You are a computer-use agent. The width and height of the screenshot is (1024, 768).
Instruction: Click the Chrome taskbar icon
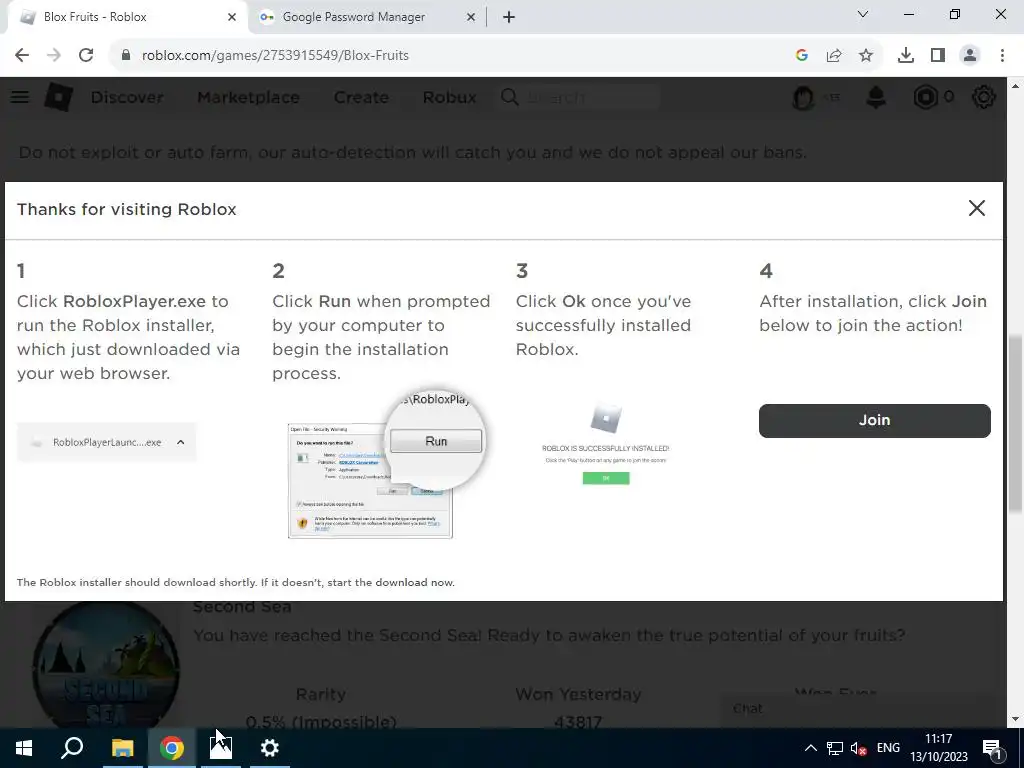coord(172,748)
